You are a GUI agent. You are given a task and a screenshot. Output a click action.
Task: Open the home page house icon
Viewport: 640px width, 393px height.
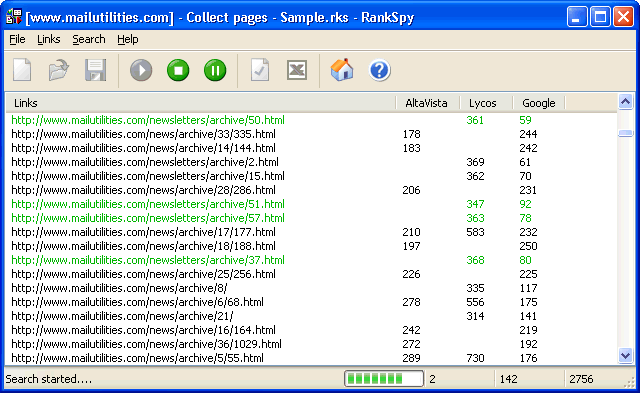[342, 70]
